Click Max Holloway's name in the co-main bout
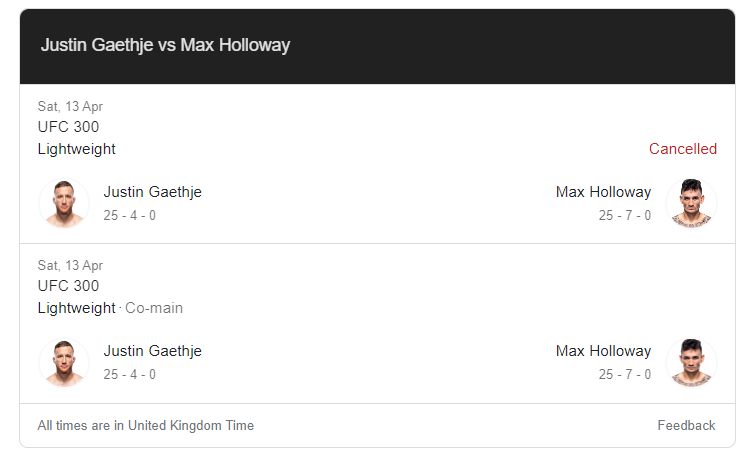 pyautogui.click(x=603, y=351)
